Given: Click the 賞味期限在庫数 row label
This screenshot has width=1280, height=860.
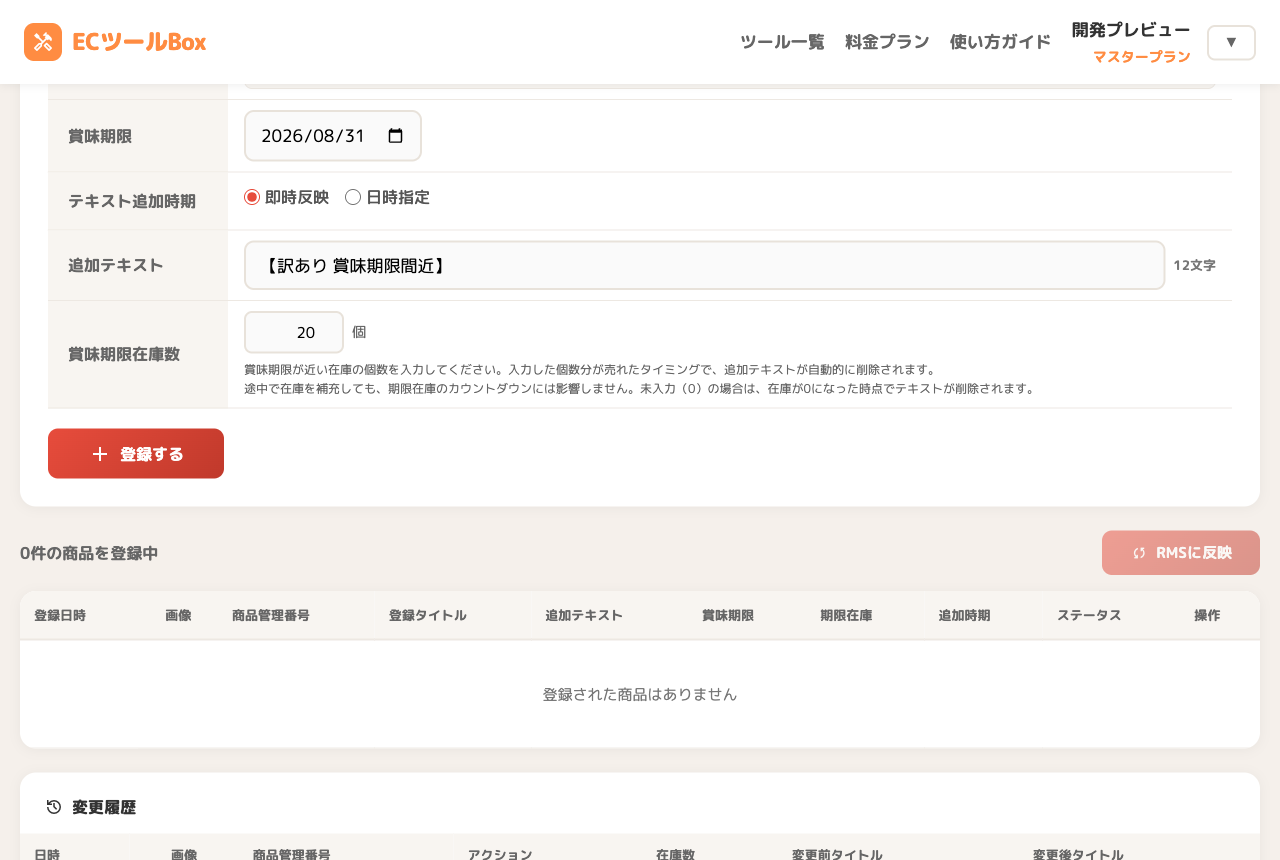Looking at the screenshot, I should (124, 354).
